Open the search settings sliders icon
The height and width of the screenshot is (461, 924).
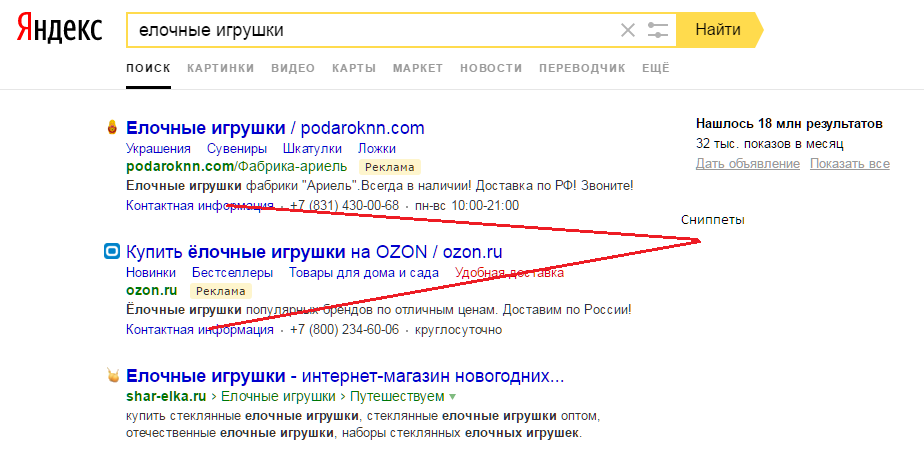tap(658, 29)
